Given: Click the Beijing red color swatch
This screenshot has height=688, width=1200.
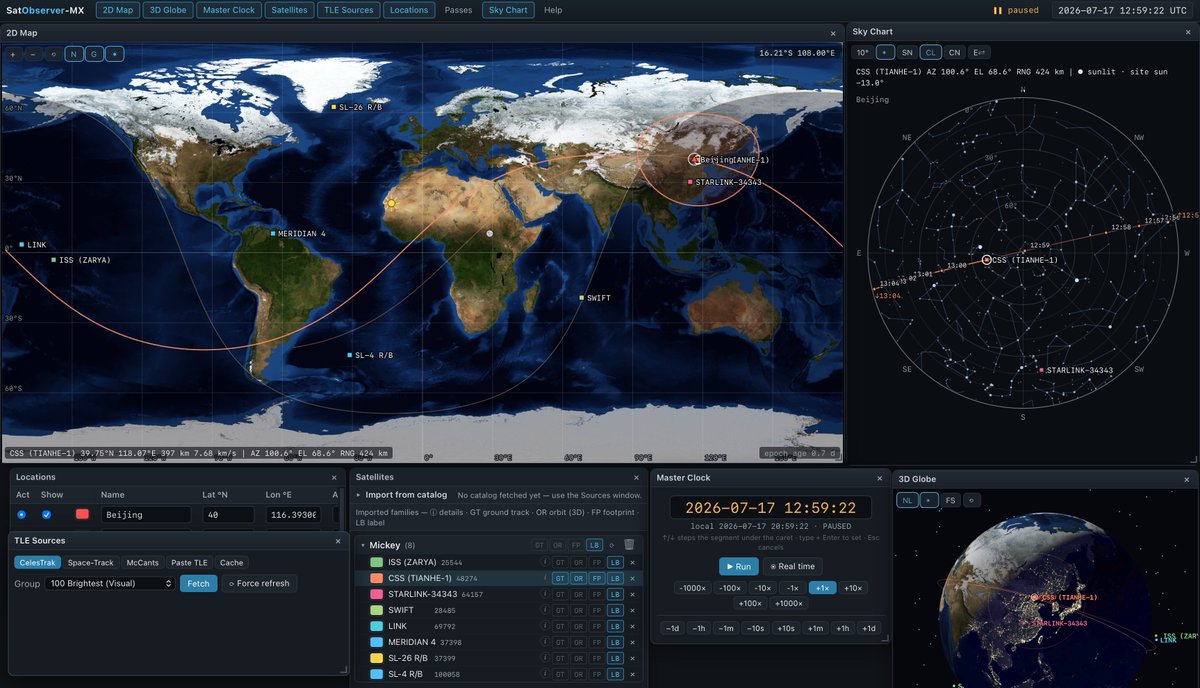Looking at the screenshot, I should pyautogui.click(x=82, y=514).
